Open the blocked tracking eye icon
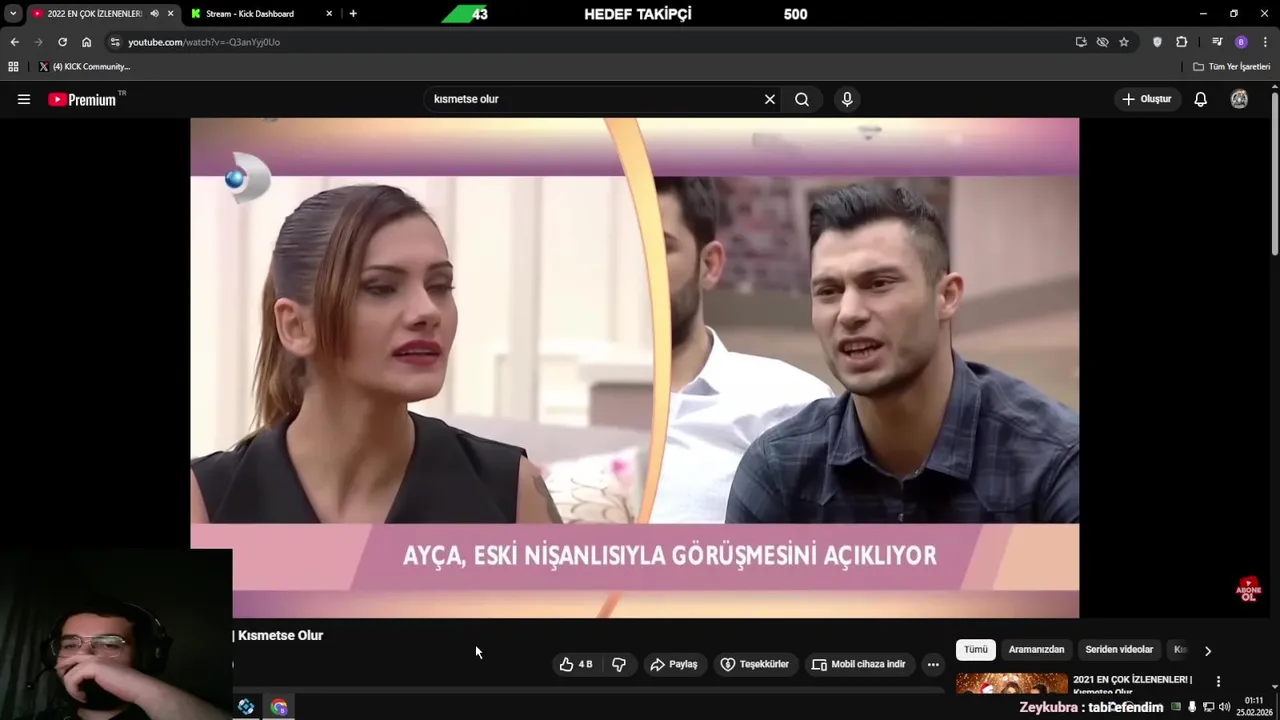This screenshot has height=720, width=1280. pos(1102,42)
